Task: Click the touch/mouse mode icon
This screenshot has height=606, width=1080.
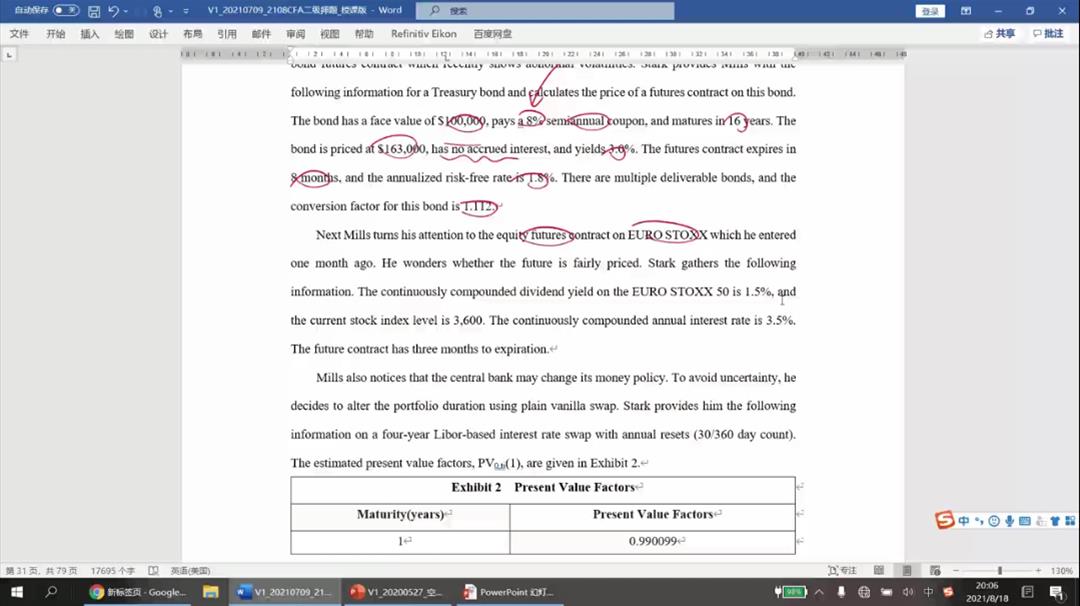Action: (157, 11)
